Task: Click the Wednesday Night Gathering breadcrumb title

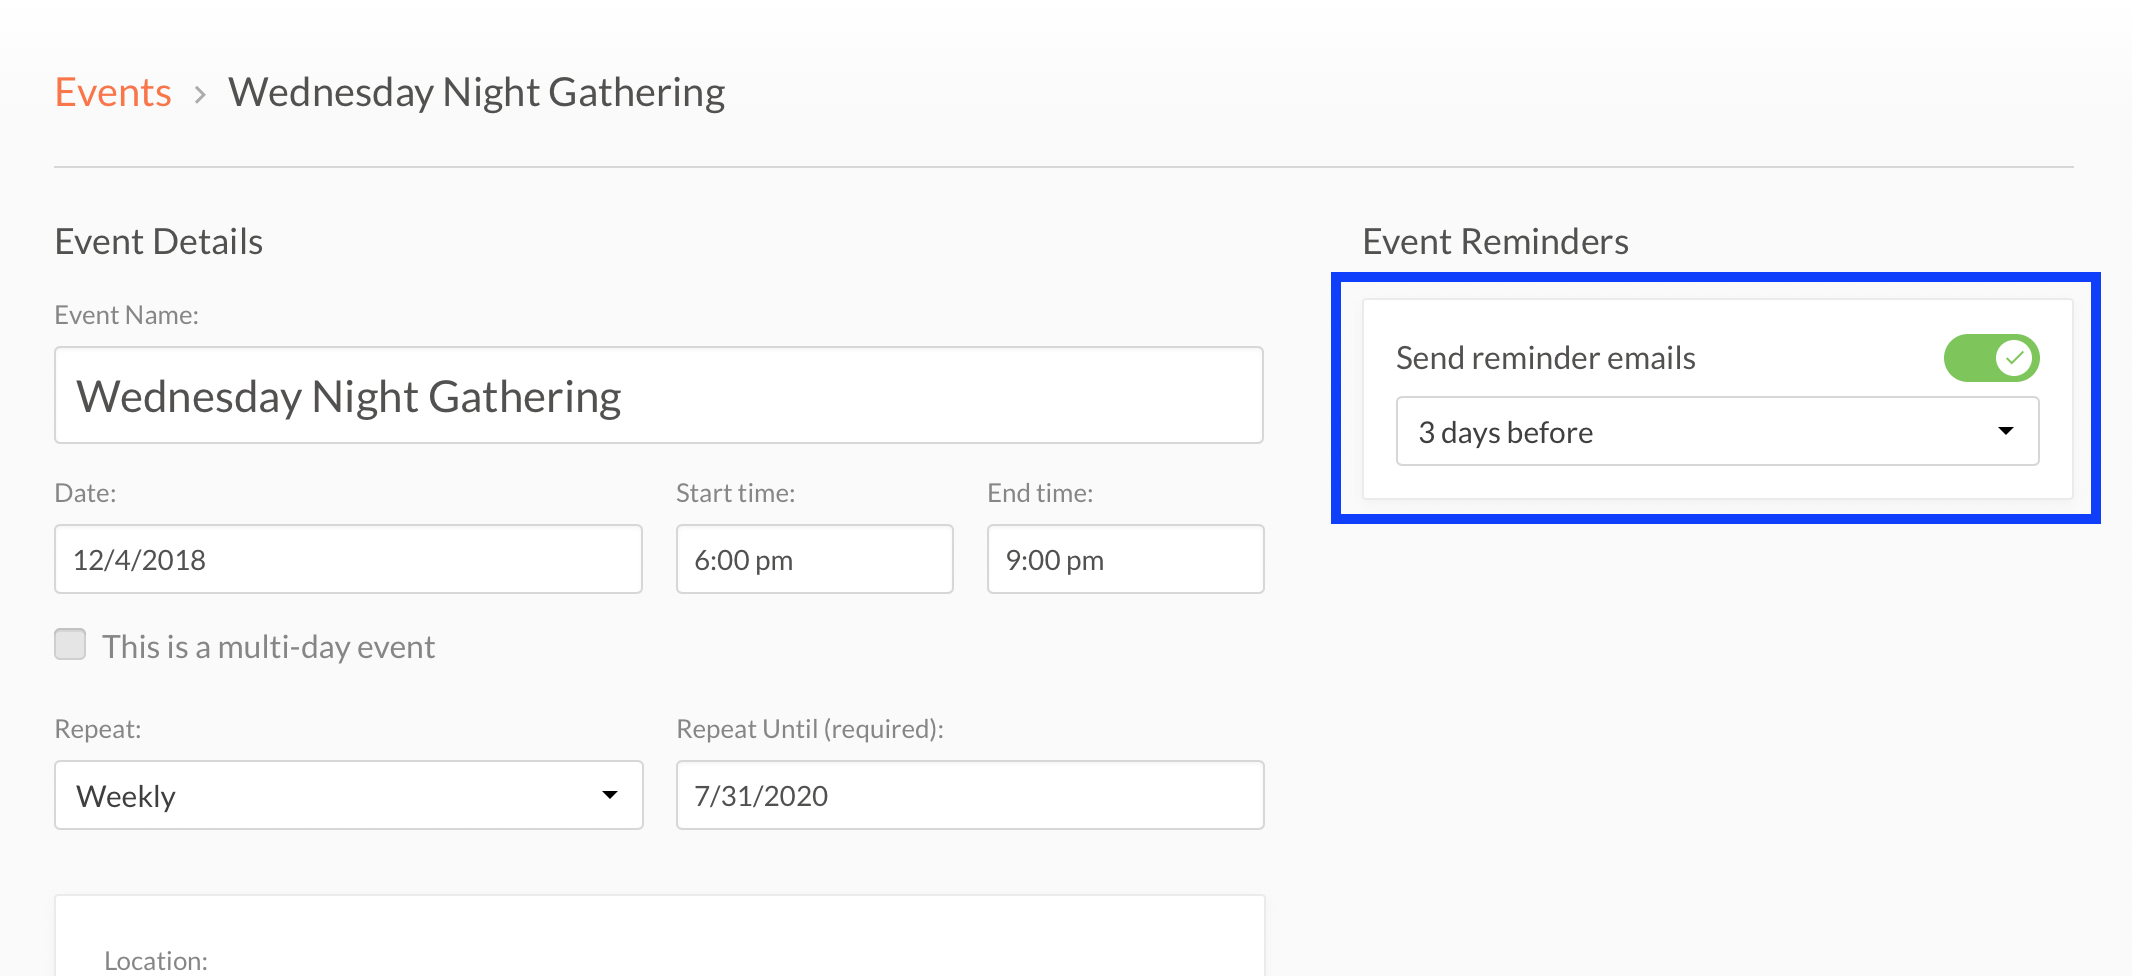Action: (476, 92)
